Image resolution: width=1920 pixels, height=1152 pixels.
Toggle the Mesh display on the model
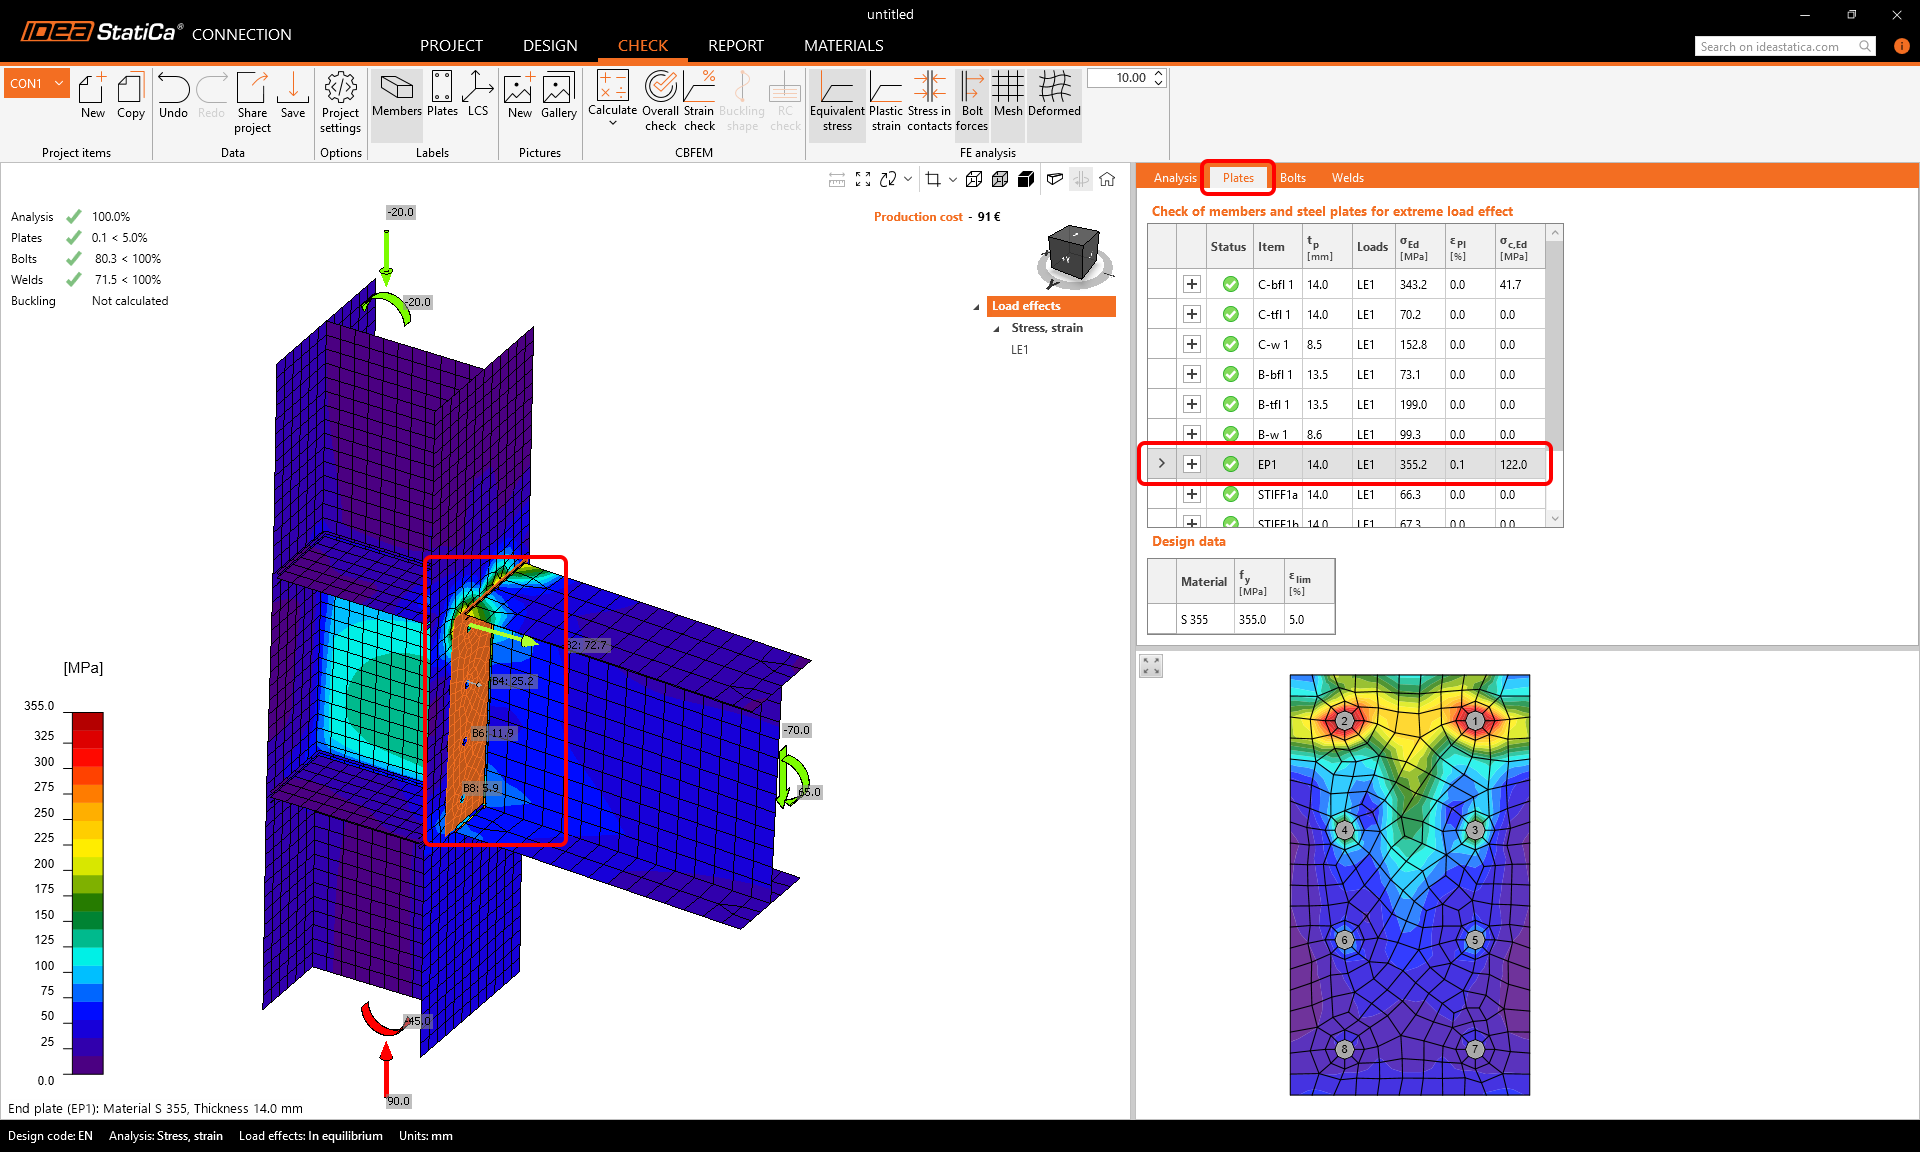pos(1008,100)
